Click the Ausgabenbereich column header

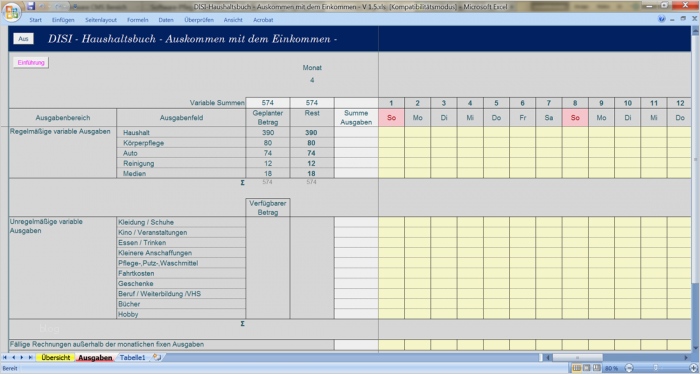click(x=63, y=118)
